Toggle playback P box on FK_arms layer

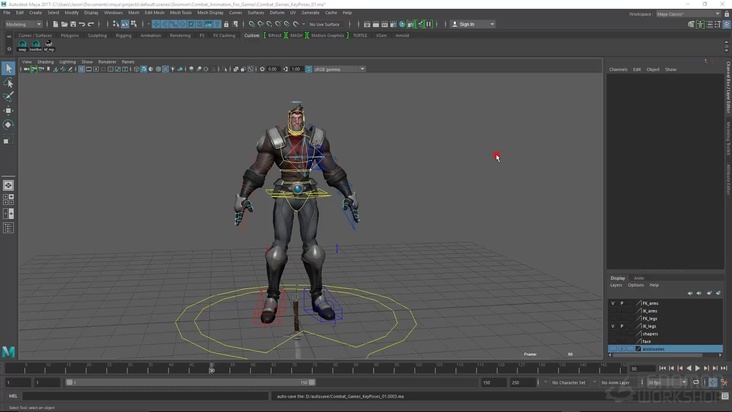(621, 303)
